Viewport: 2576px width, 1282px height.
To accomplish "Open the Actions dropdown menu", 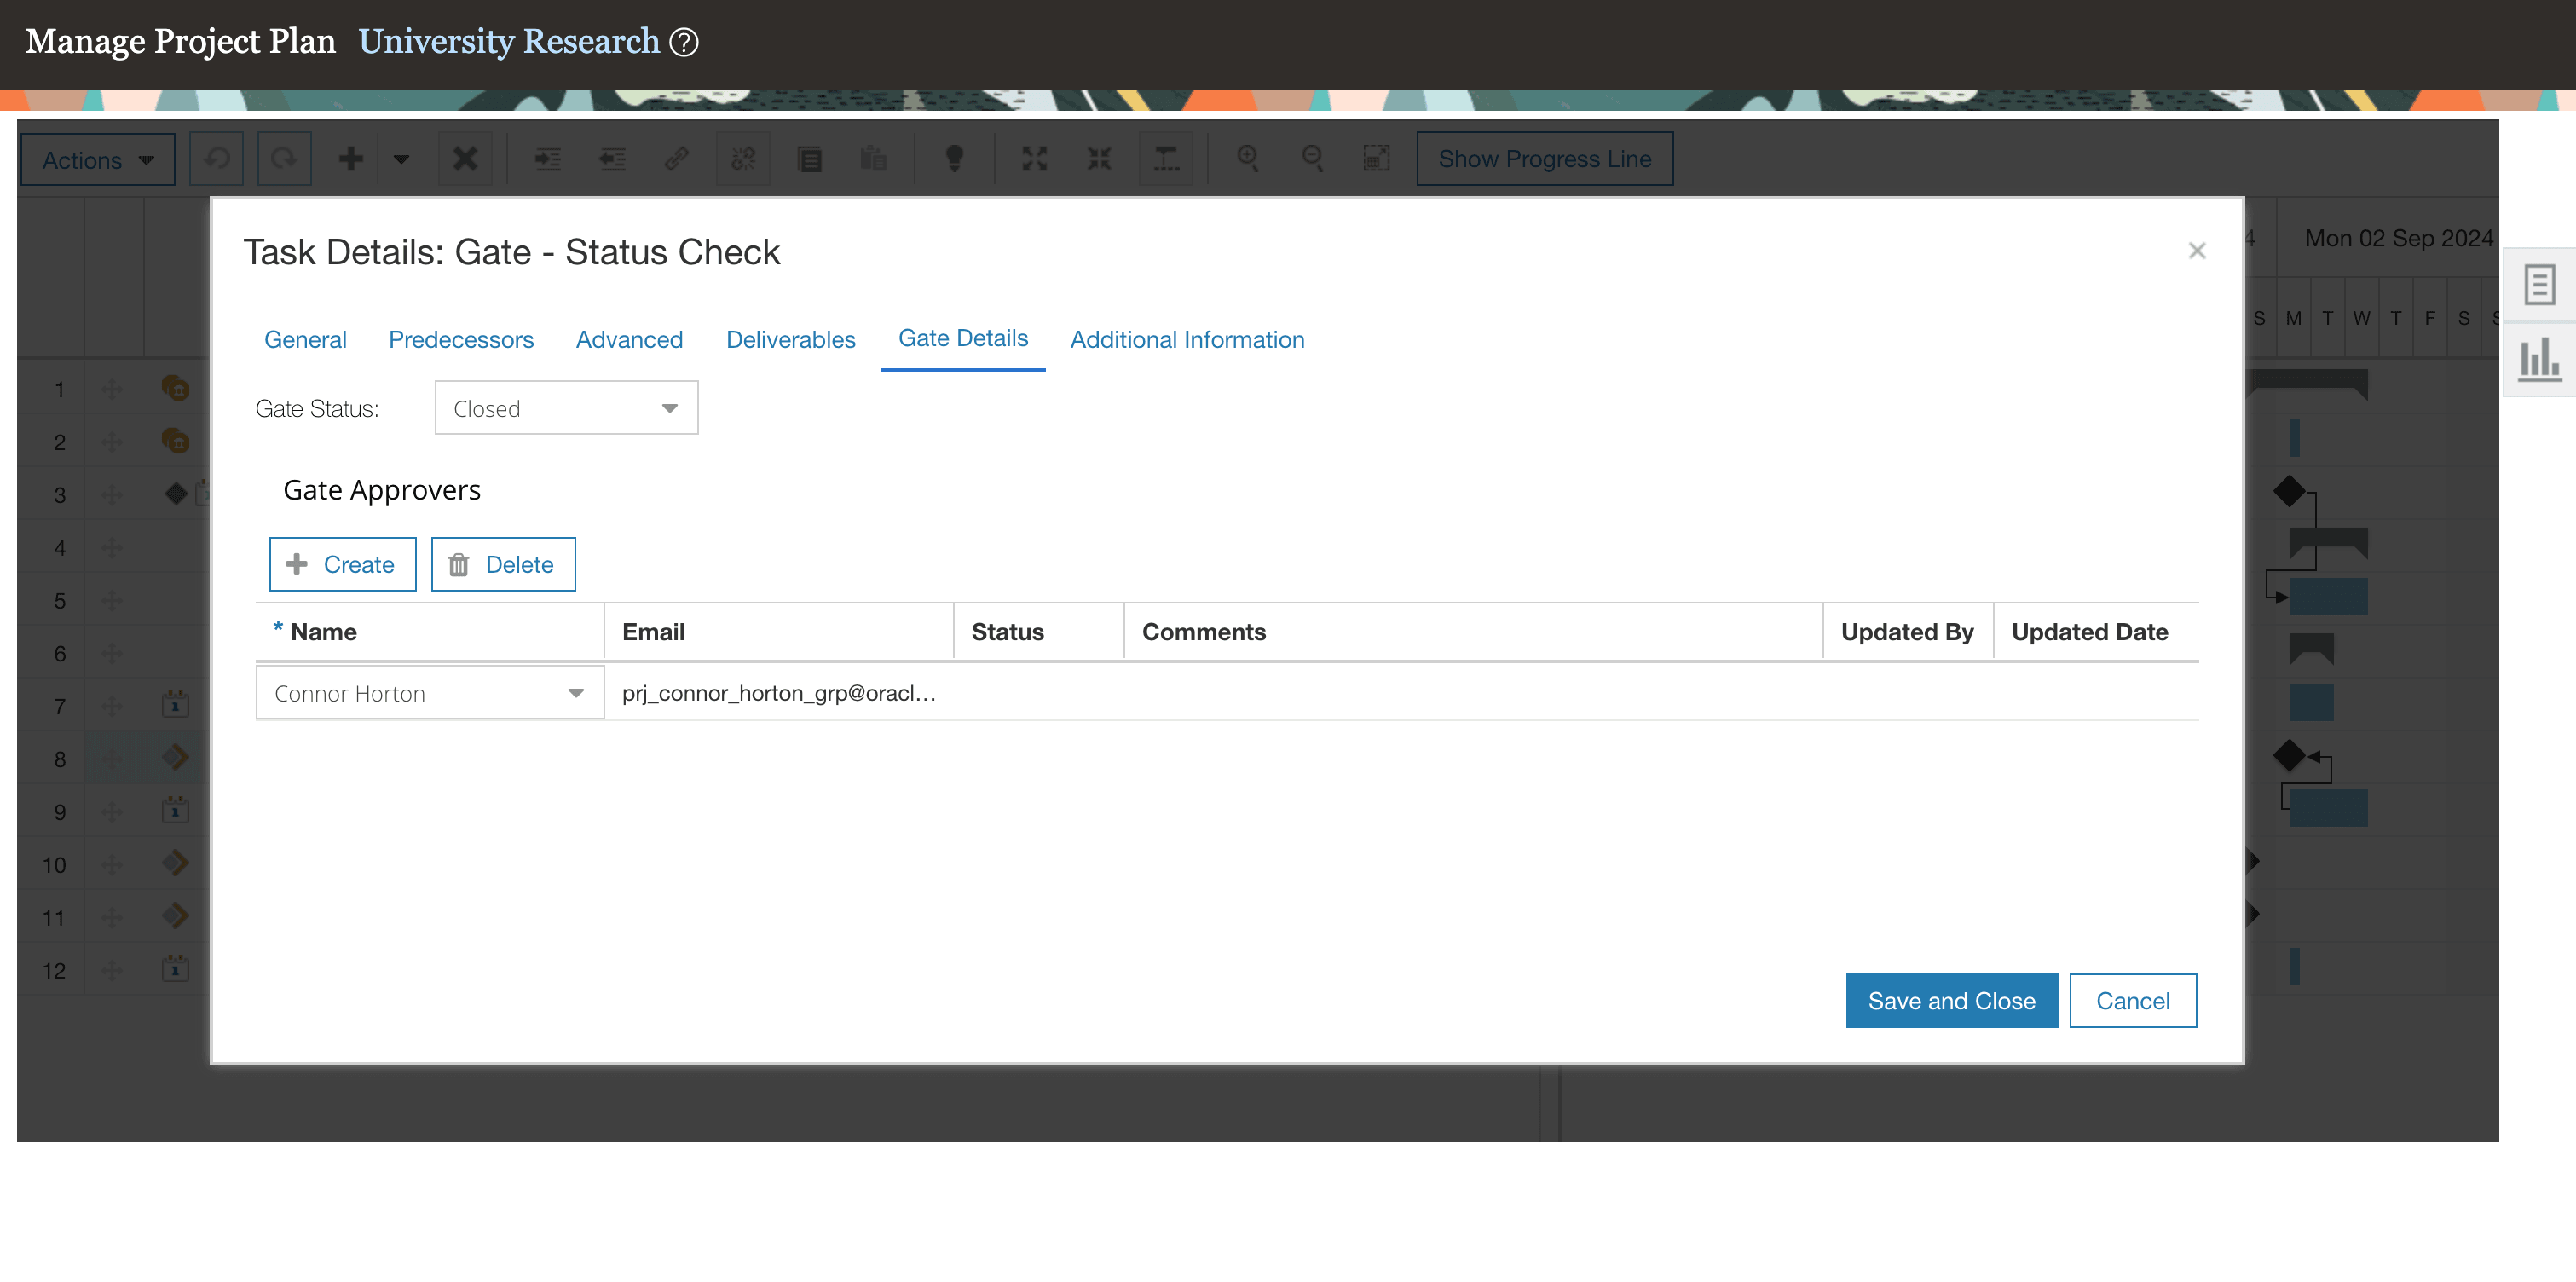I will (x=98, y=160).
